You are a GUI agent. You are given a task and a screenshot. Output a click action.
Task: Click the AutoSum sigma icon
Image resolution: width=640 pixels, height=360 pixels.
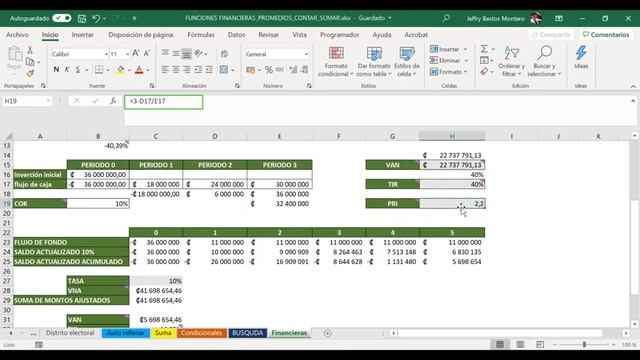click(484, 49)
